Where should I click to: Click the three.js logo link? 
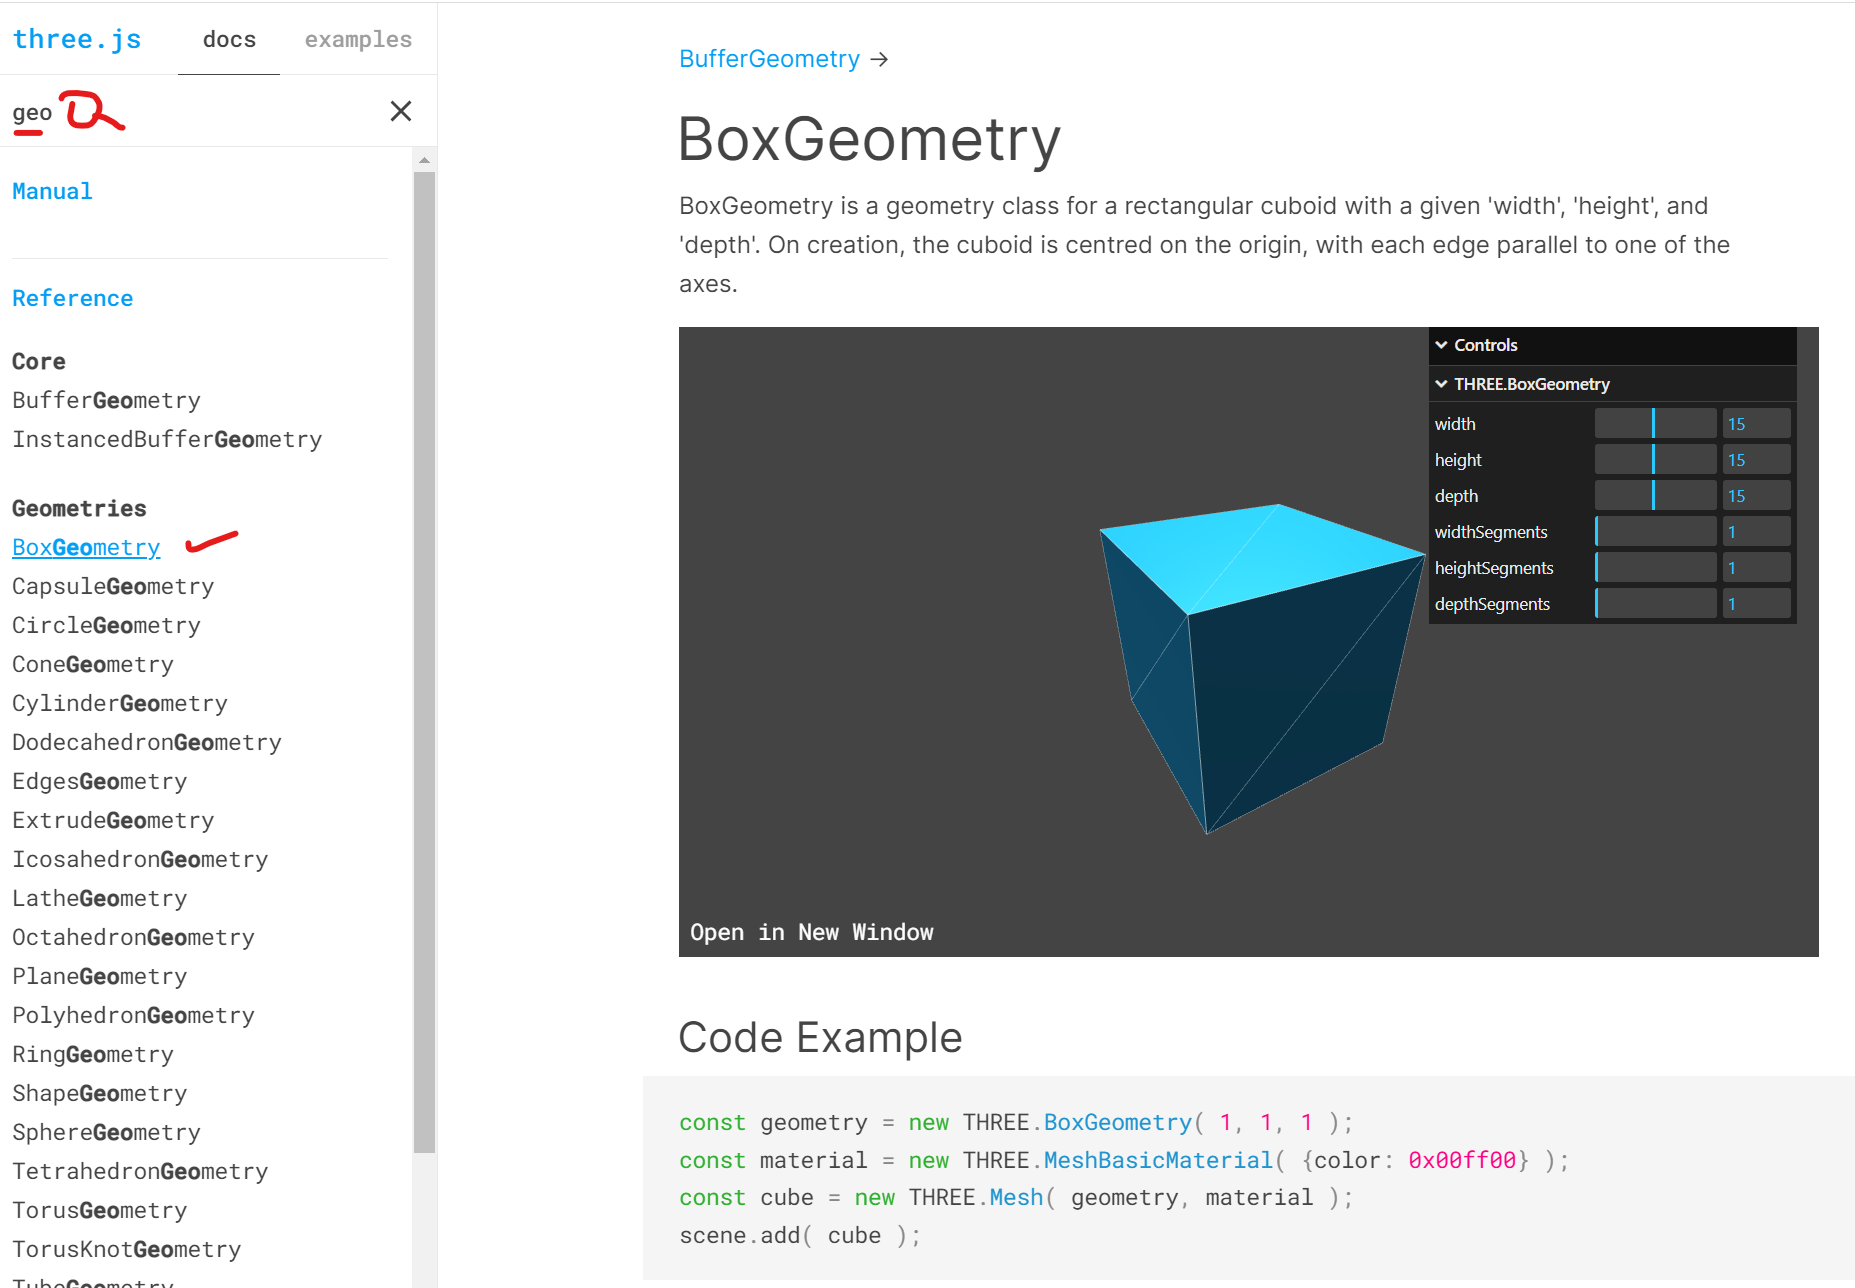77,39
